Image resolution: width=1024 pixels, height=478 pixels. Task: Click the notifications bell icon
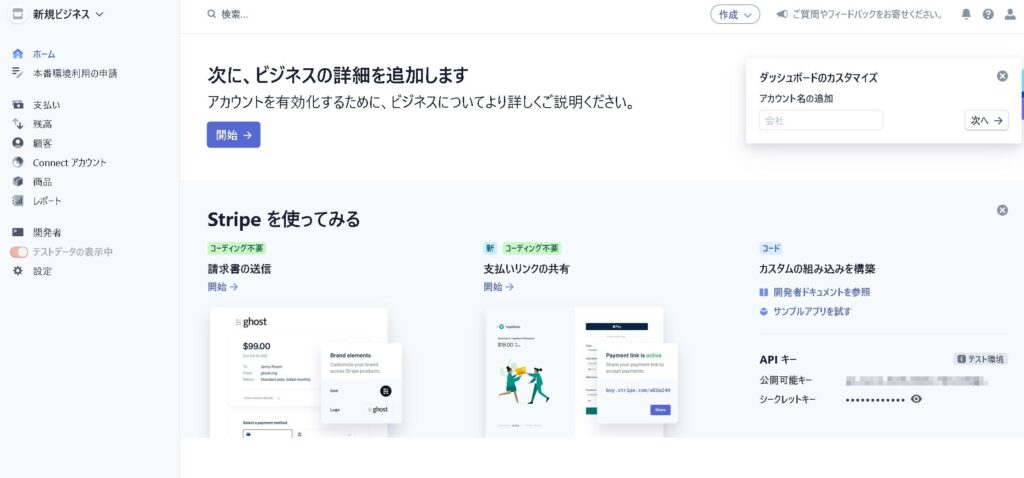pos(966,14)
